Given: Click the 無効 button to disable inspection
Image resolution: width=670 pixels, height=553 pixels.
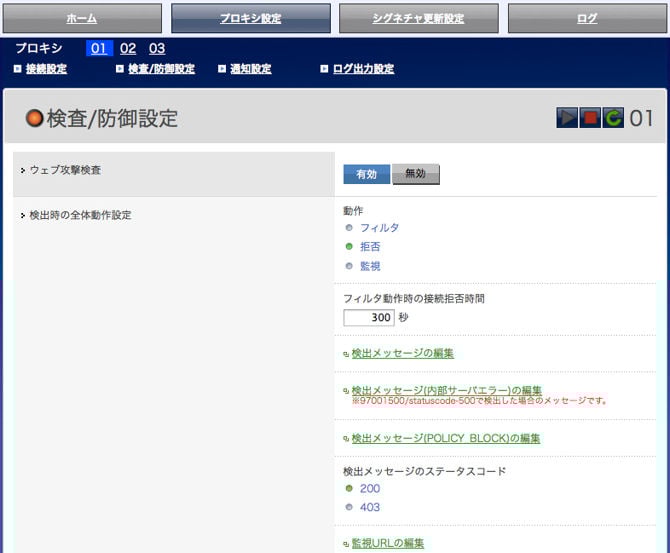Looking at the screenshot, I should coord(415,174).
